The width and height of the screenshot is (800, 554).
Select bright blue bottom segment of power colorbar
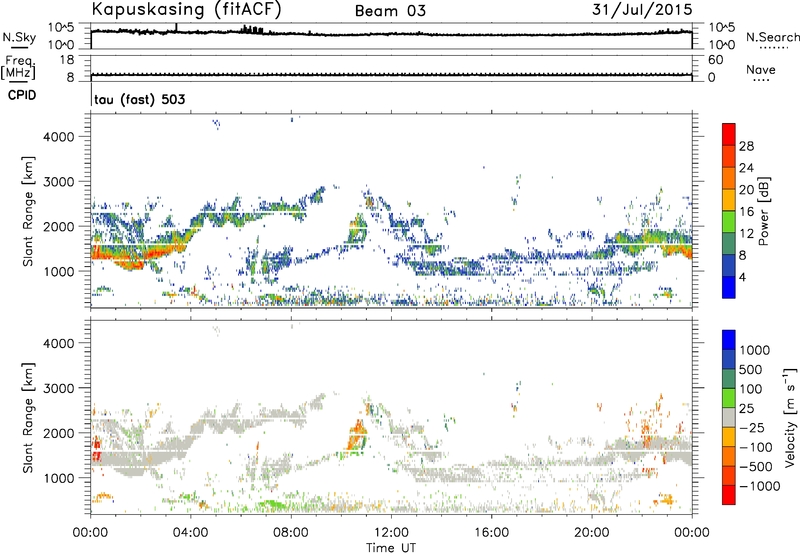[729, 287]
